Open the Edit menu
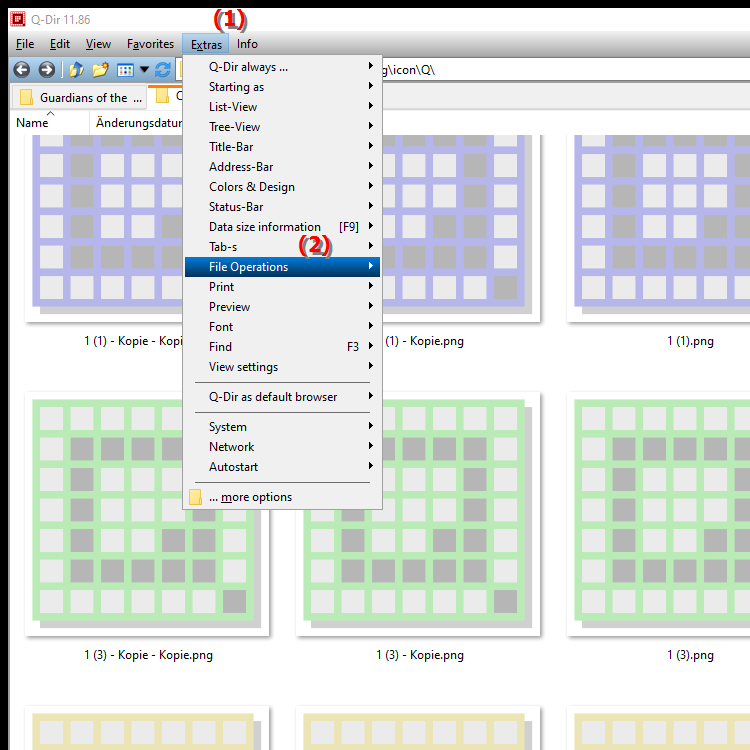Viewport: 750px width, 750px height. point(60,44)
